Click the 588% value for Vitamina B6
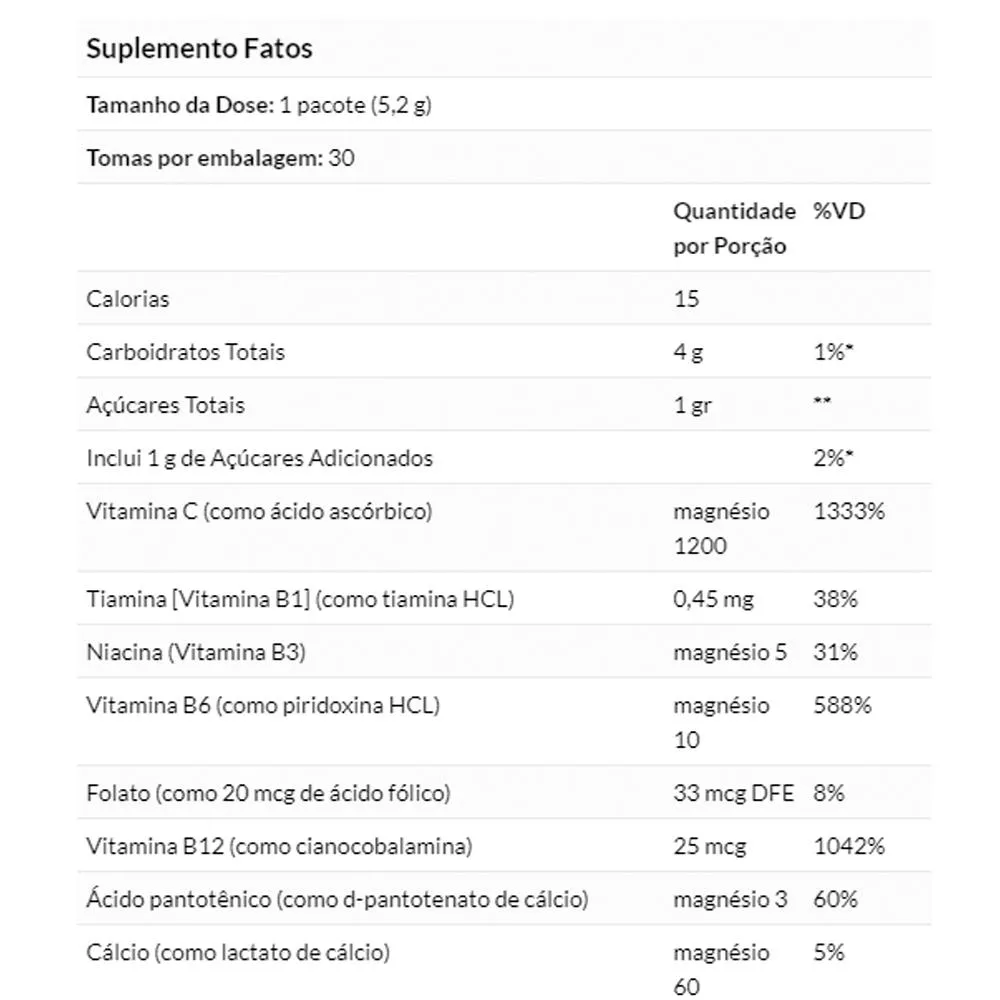The width and height of the screenshot is (1000, 1000). [842, 705]
